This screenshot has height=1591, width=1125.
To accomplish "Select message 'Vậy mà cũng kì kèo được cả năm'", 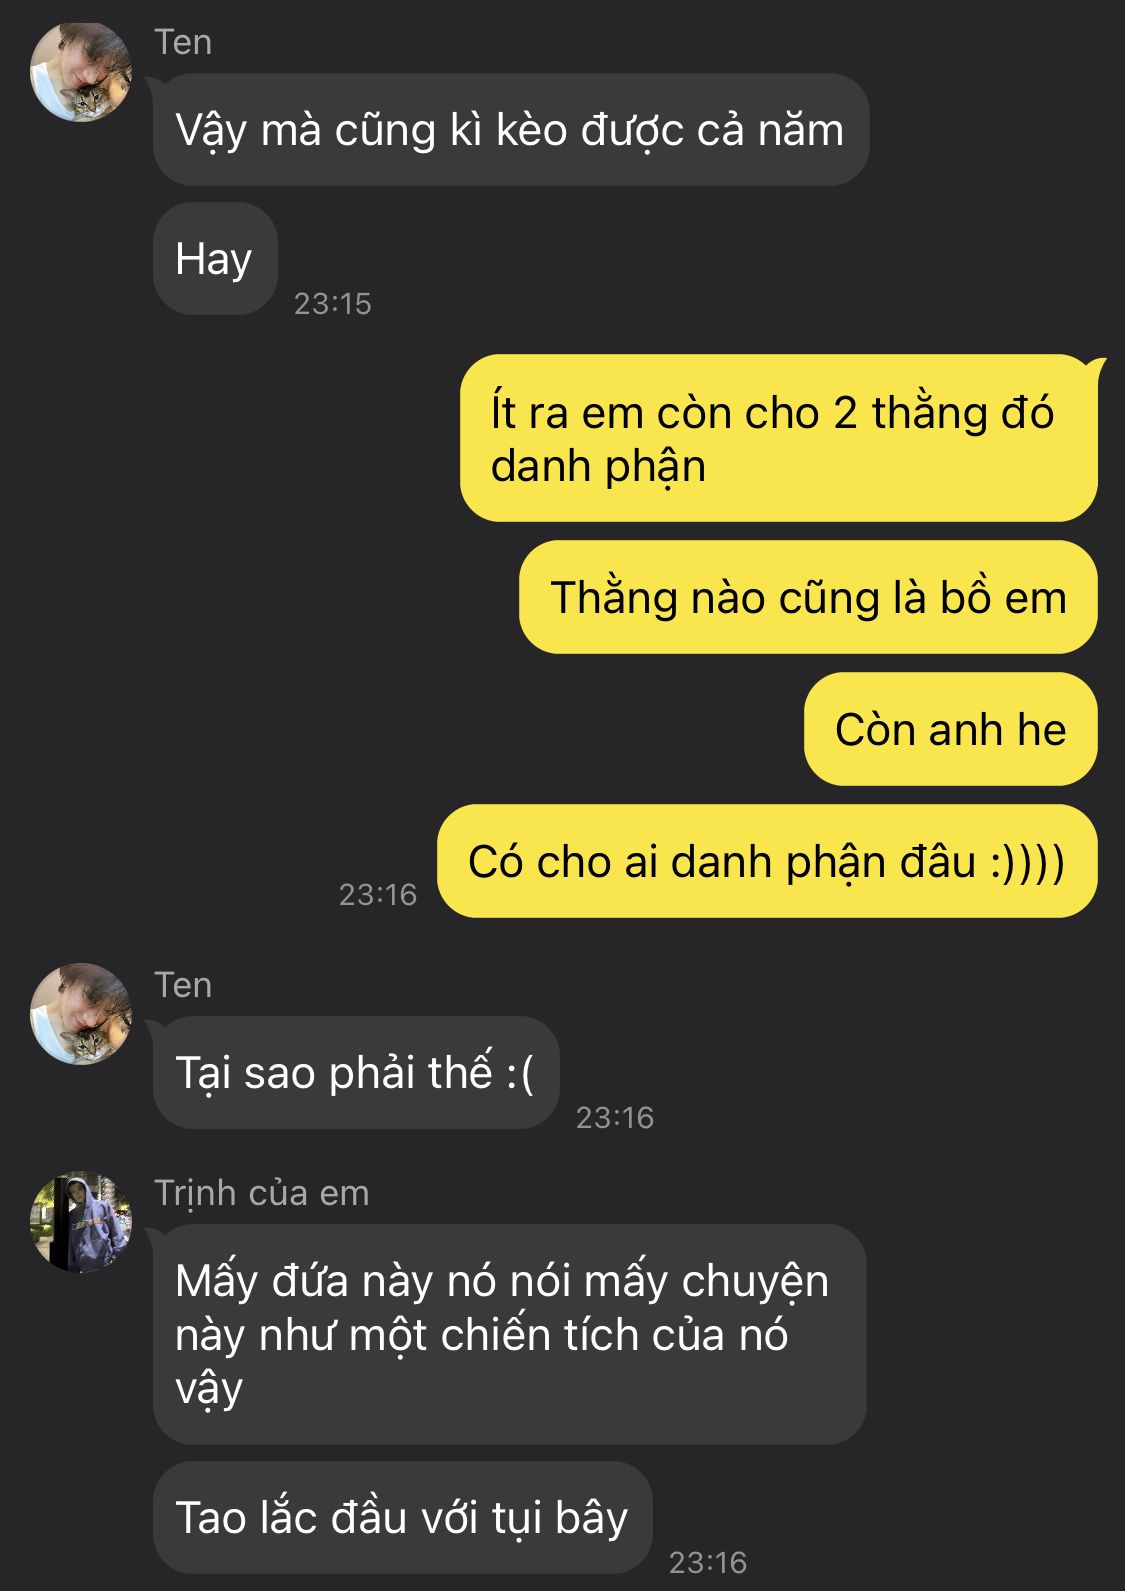I will [x=511, y=130].
